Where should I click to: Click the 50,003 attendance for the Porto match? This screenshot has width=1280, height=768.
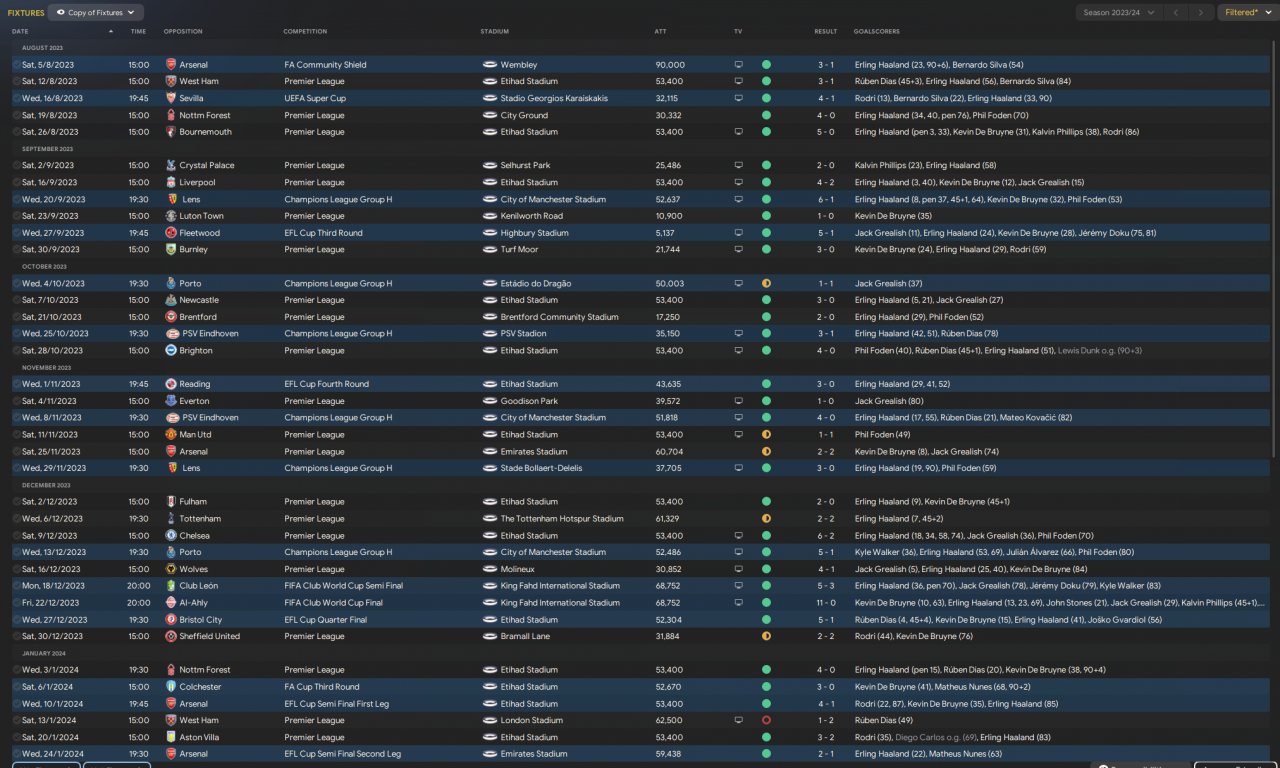[x=670, y=283]
